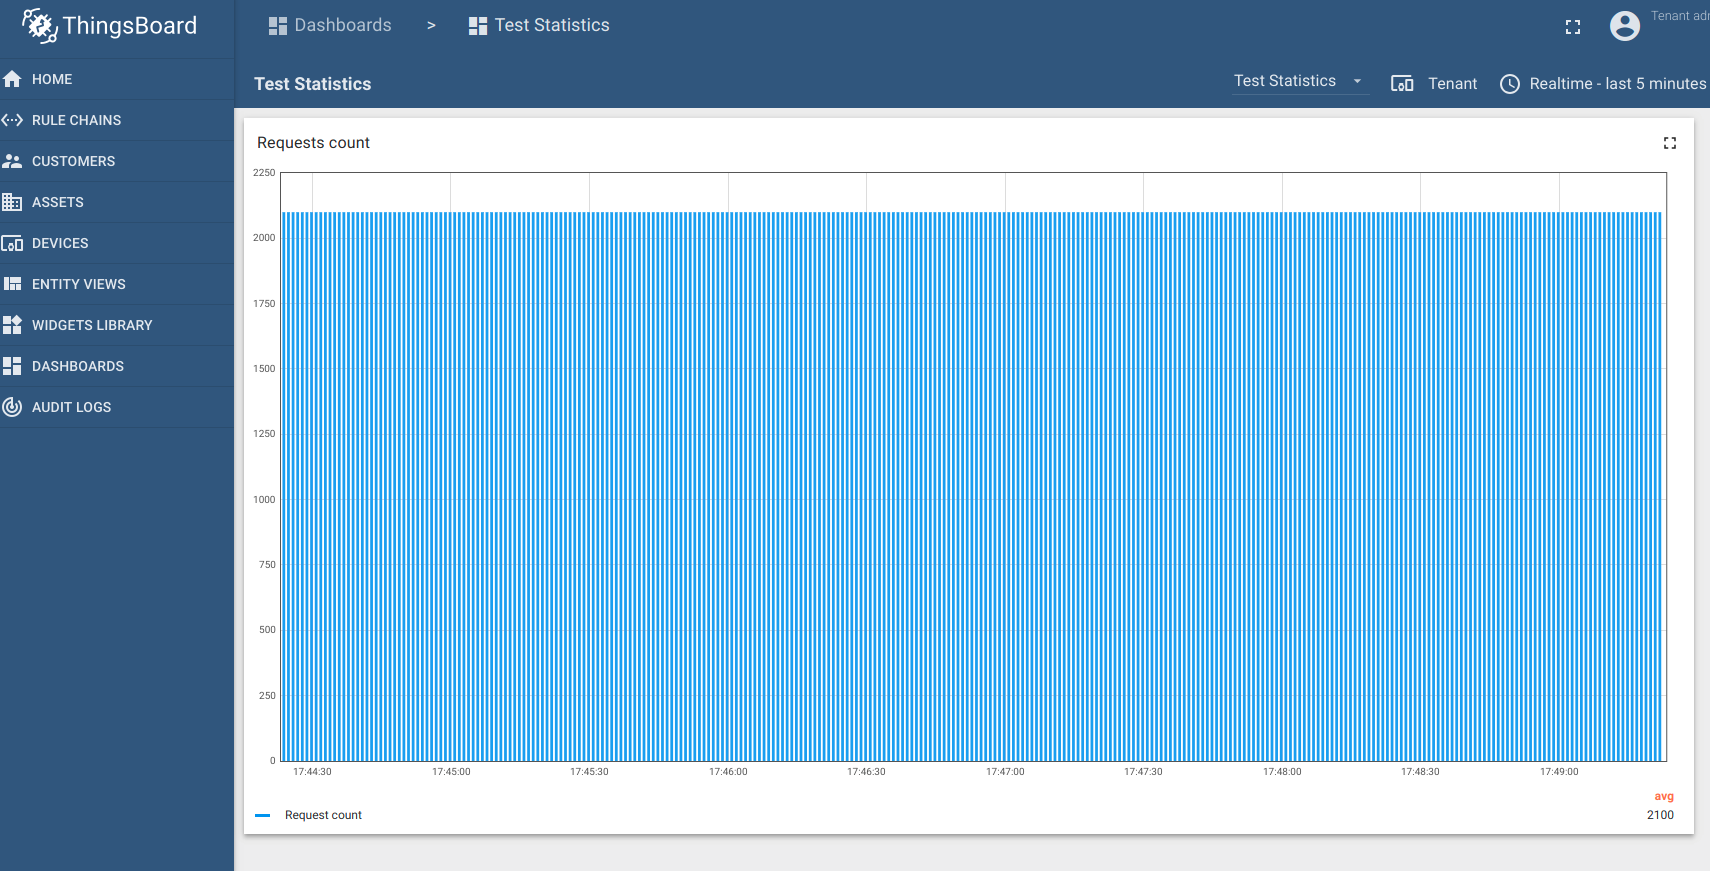Click the Rule Chains icon

[12, 120]
